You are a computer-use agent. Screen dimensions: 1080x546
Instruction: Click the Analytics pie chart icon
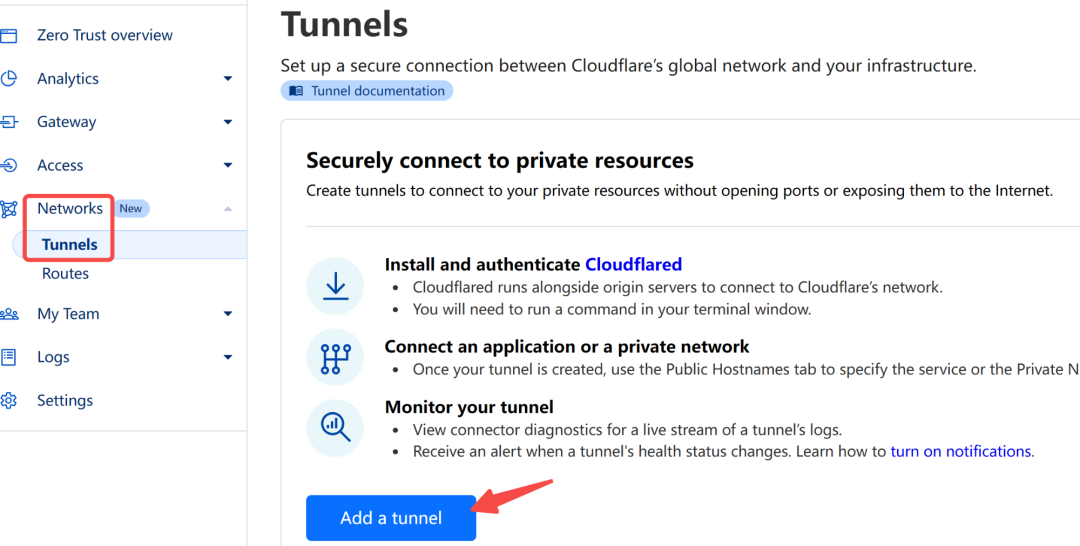(x=9, y=79)
